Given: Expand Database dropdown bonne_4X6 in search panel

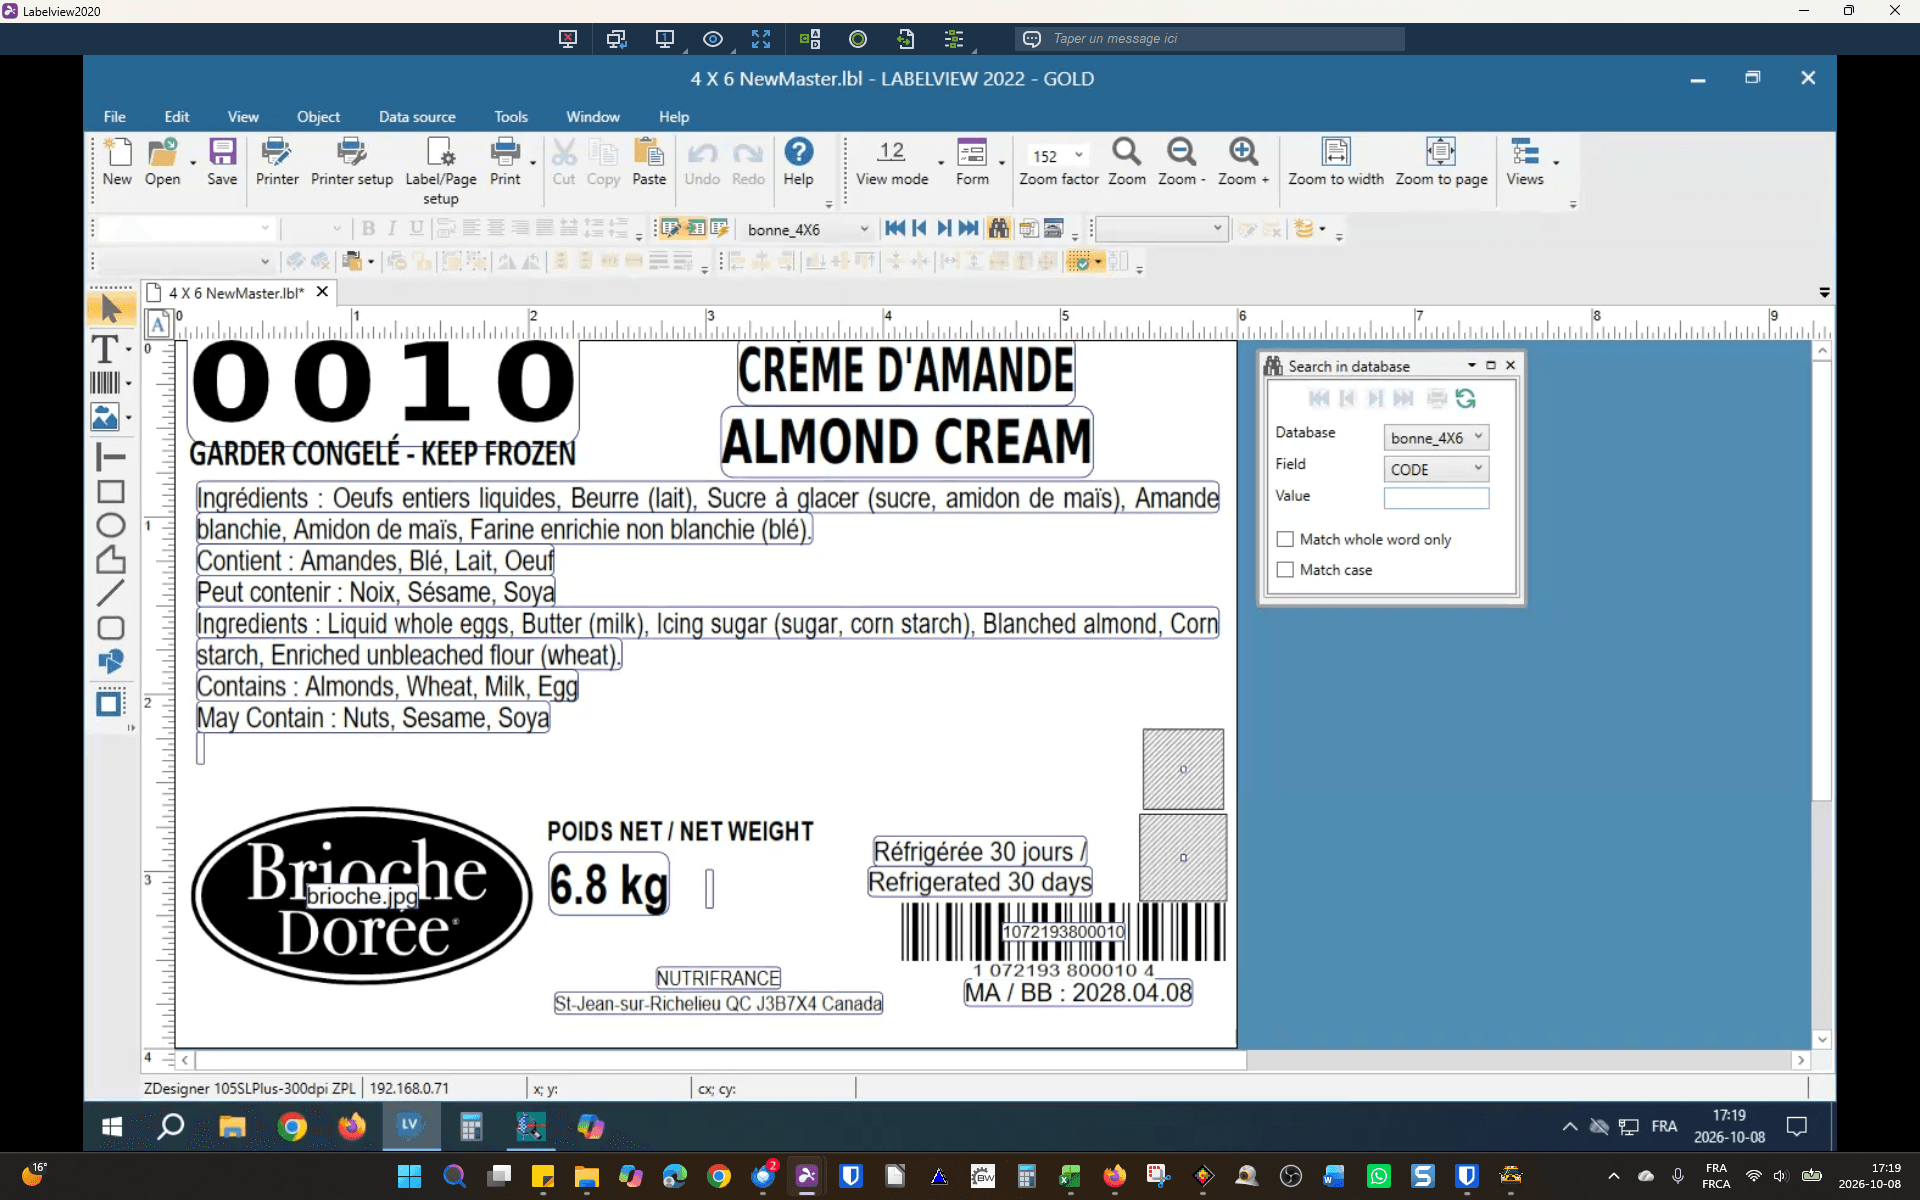Looking at the screenshot, I should [x=1477, y=437].
